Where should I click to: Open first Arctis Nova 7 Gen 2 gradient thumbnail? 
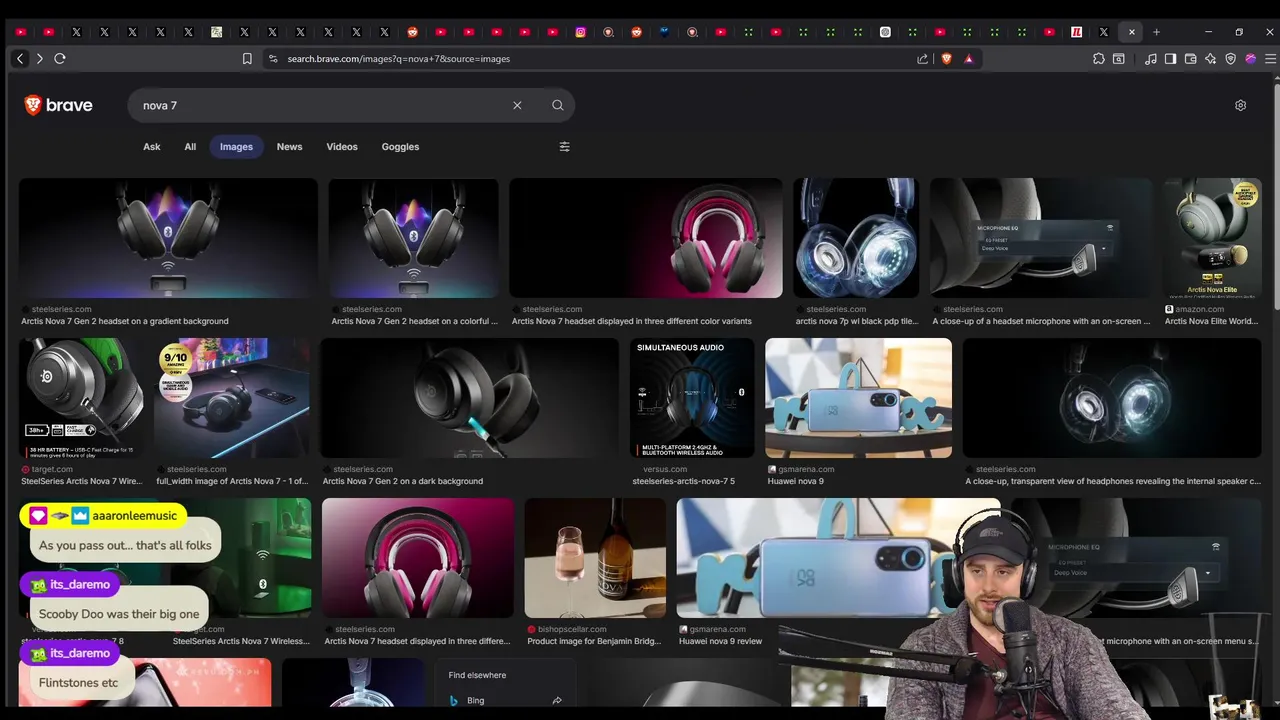click(168, 238)
